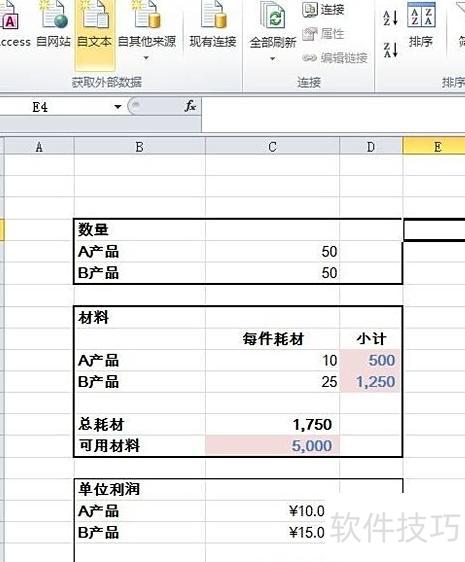This screenshot has width=465, height=562.
Task: Select subtotal cell 1,250
Action: point(371,382)
